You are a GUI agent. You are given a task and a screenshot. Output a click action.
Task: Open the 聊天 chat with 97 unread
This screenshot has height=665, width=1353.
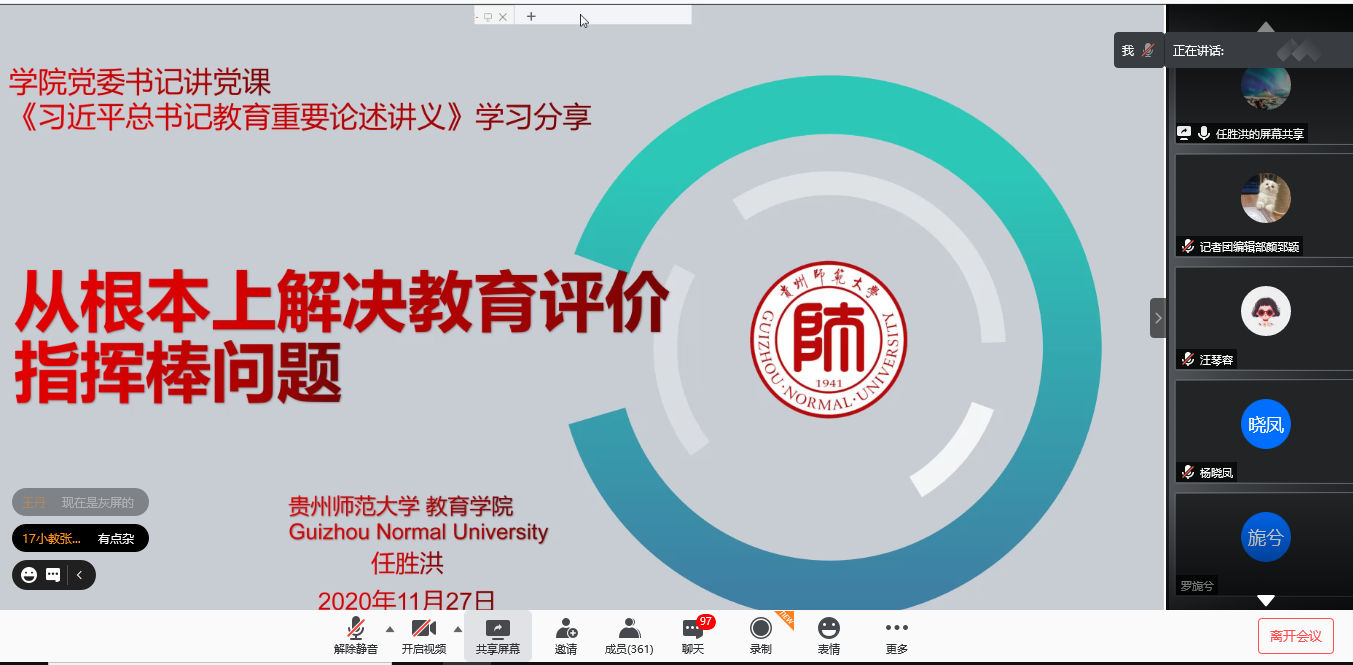[693, 635]
